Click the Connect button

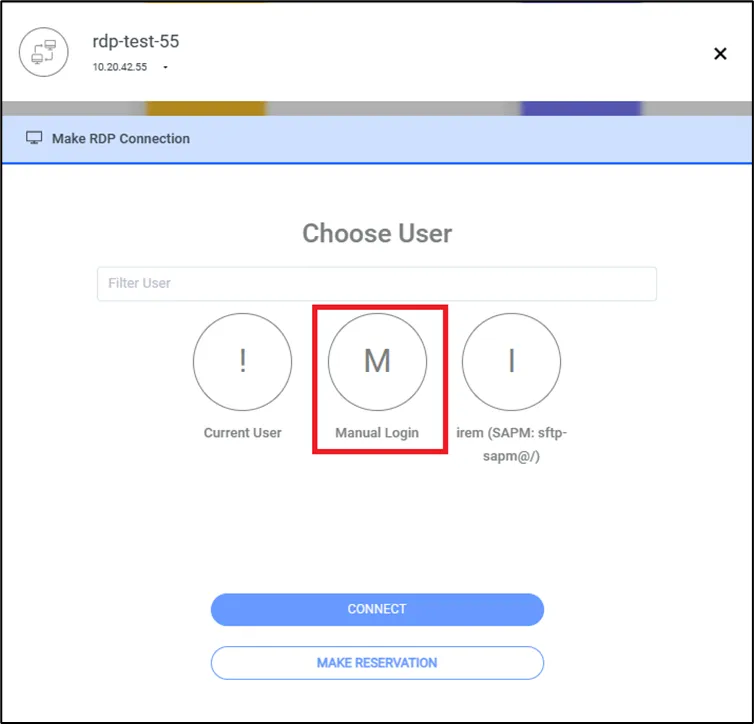coord(377,609)
